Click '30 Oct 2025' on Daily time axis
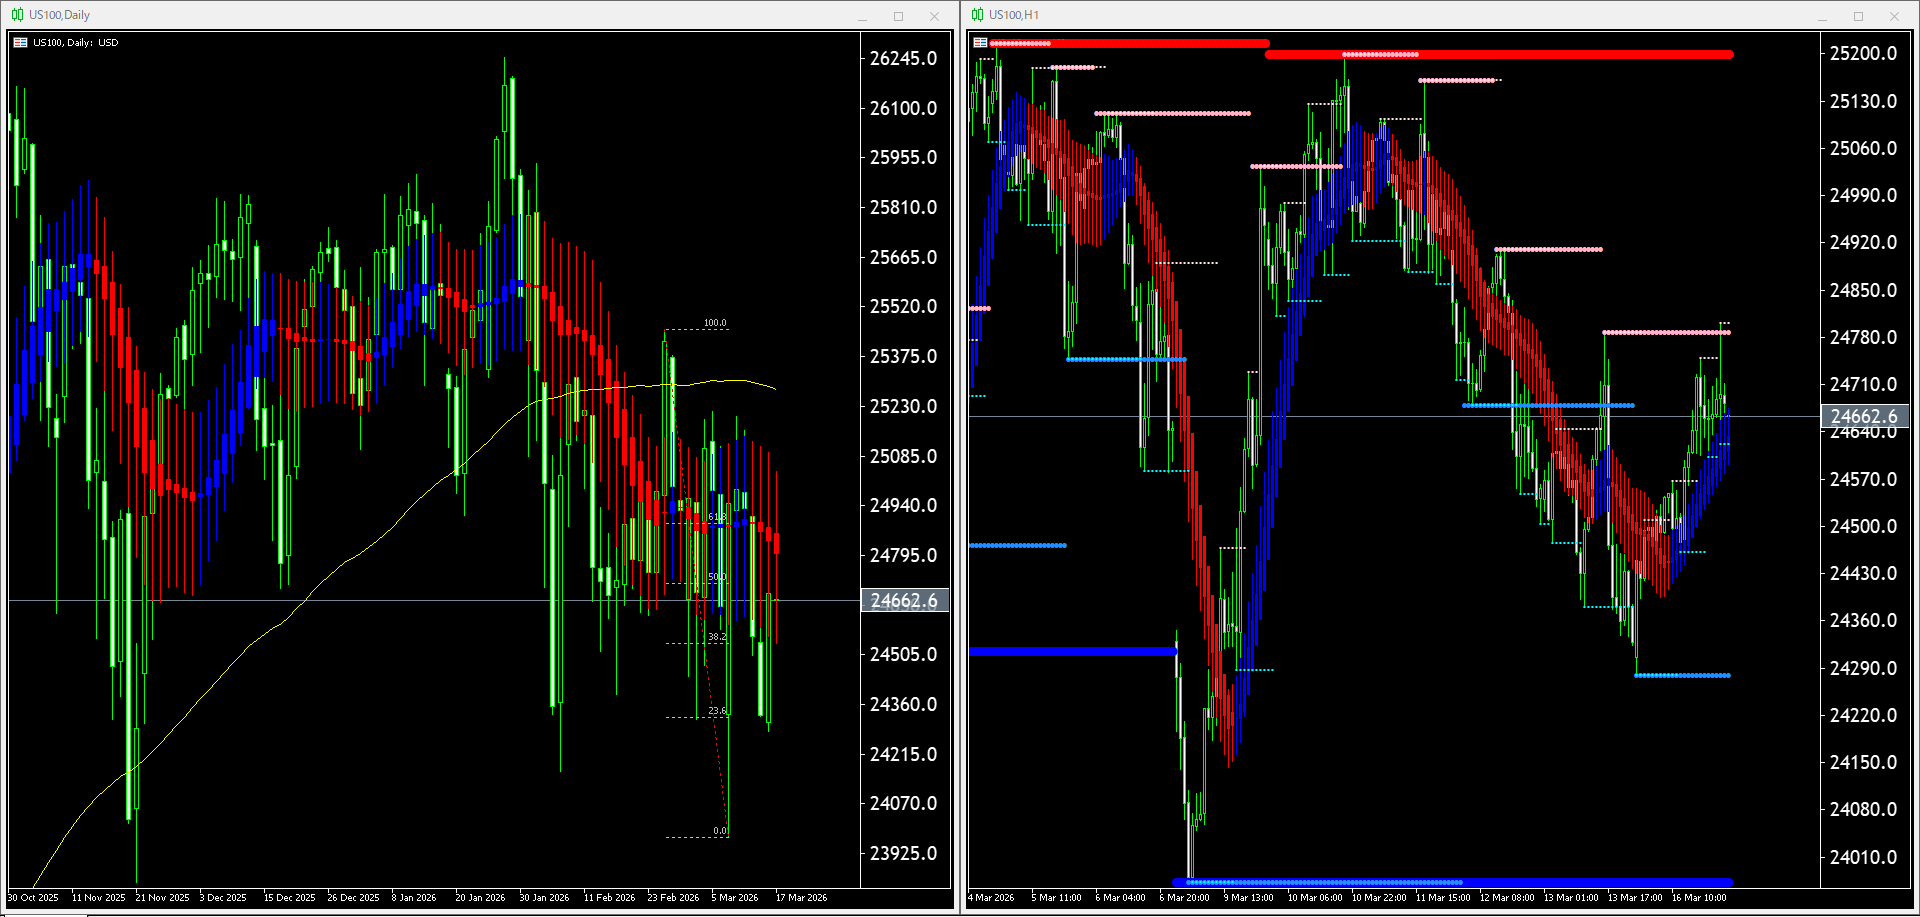The image size is (1920, 917). click(x=33, y=898)
